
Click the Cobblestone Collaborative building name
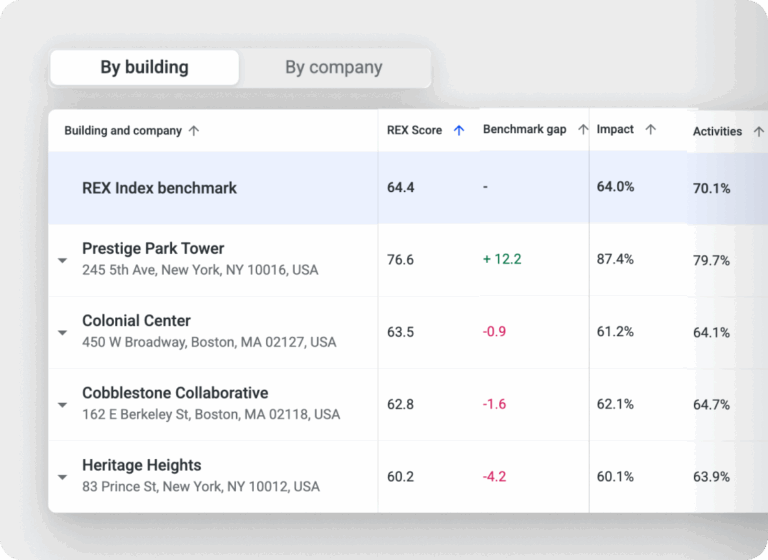[175, 393]
